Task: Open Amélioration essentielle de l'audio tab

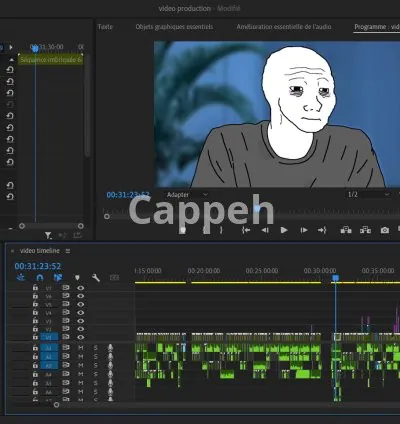Action: click(x=284, y=27)
